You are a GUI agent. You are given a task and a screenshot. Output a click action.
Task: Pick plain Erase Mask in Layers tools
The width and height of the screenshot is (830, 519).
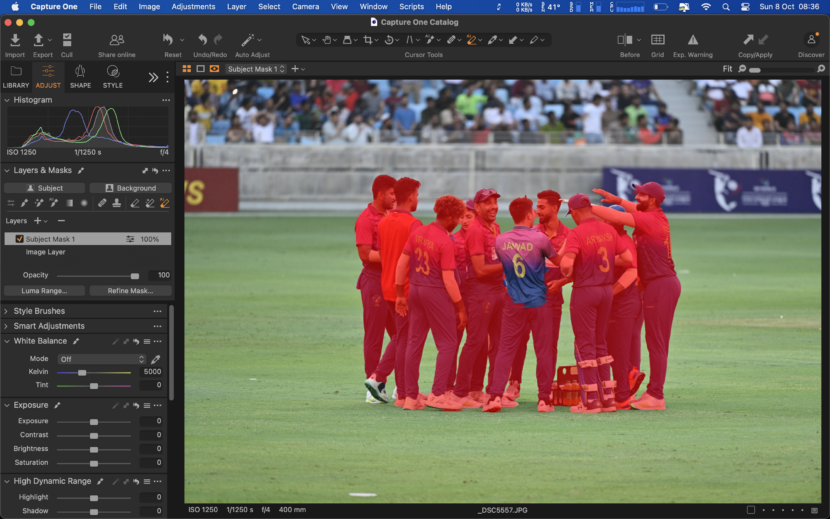tap(135, 203)
